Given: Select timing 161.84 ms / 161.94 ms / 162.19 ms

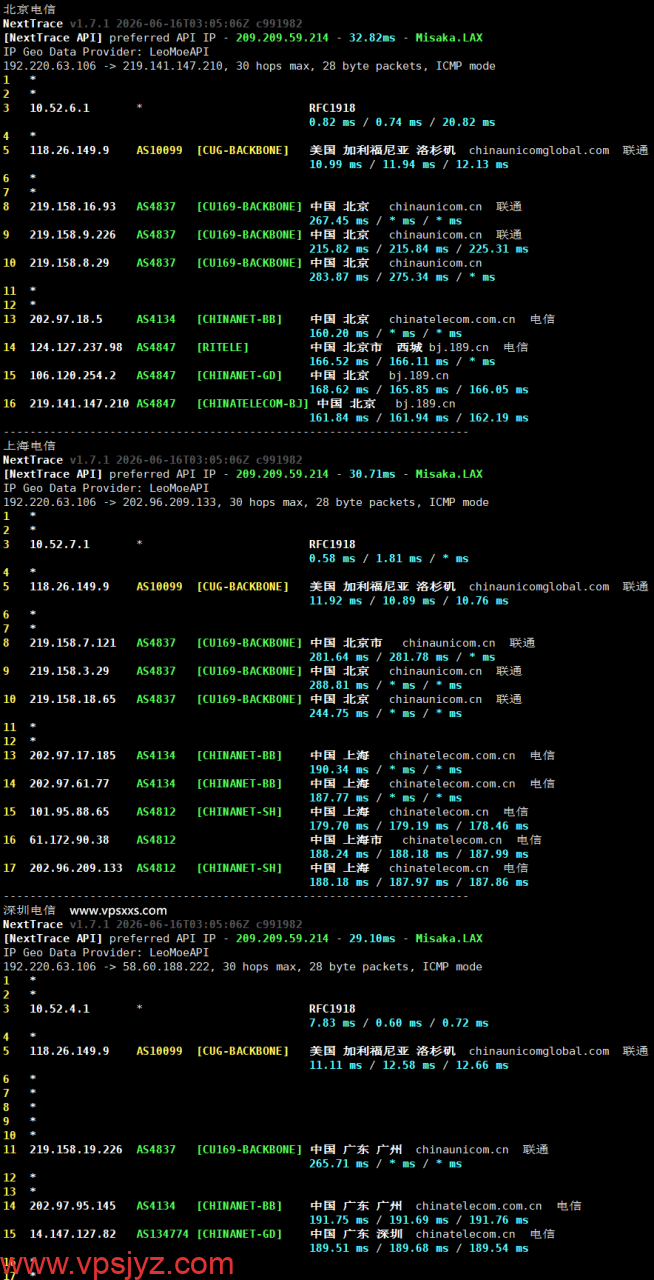Looking at the screenshot, I should (419, 418).
